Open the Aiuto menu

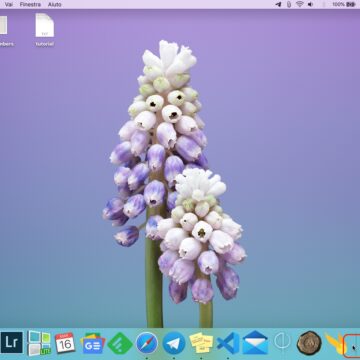(x=54, y=5)
